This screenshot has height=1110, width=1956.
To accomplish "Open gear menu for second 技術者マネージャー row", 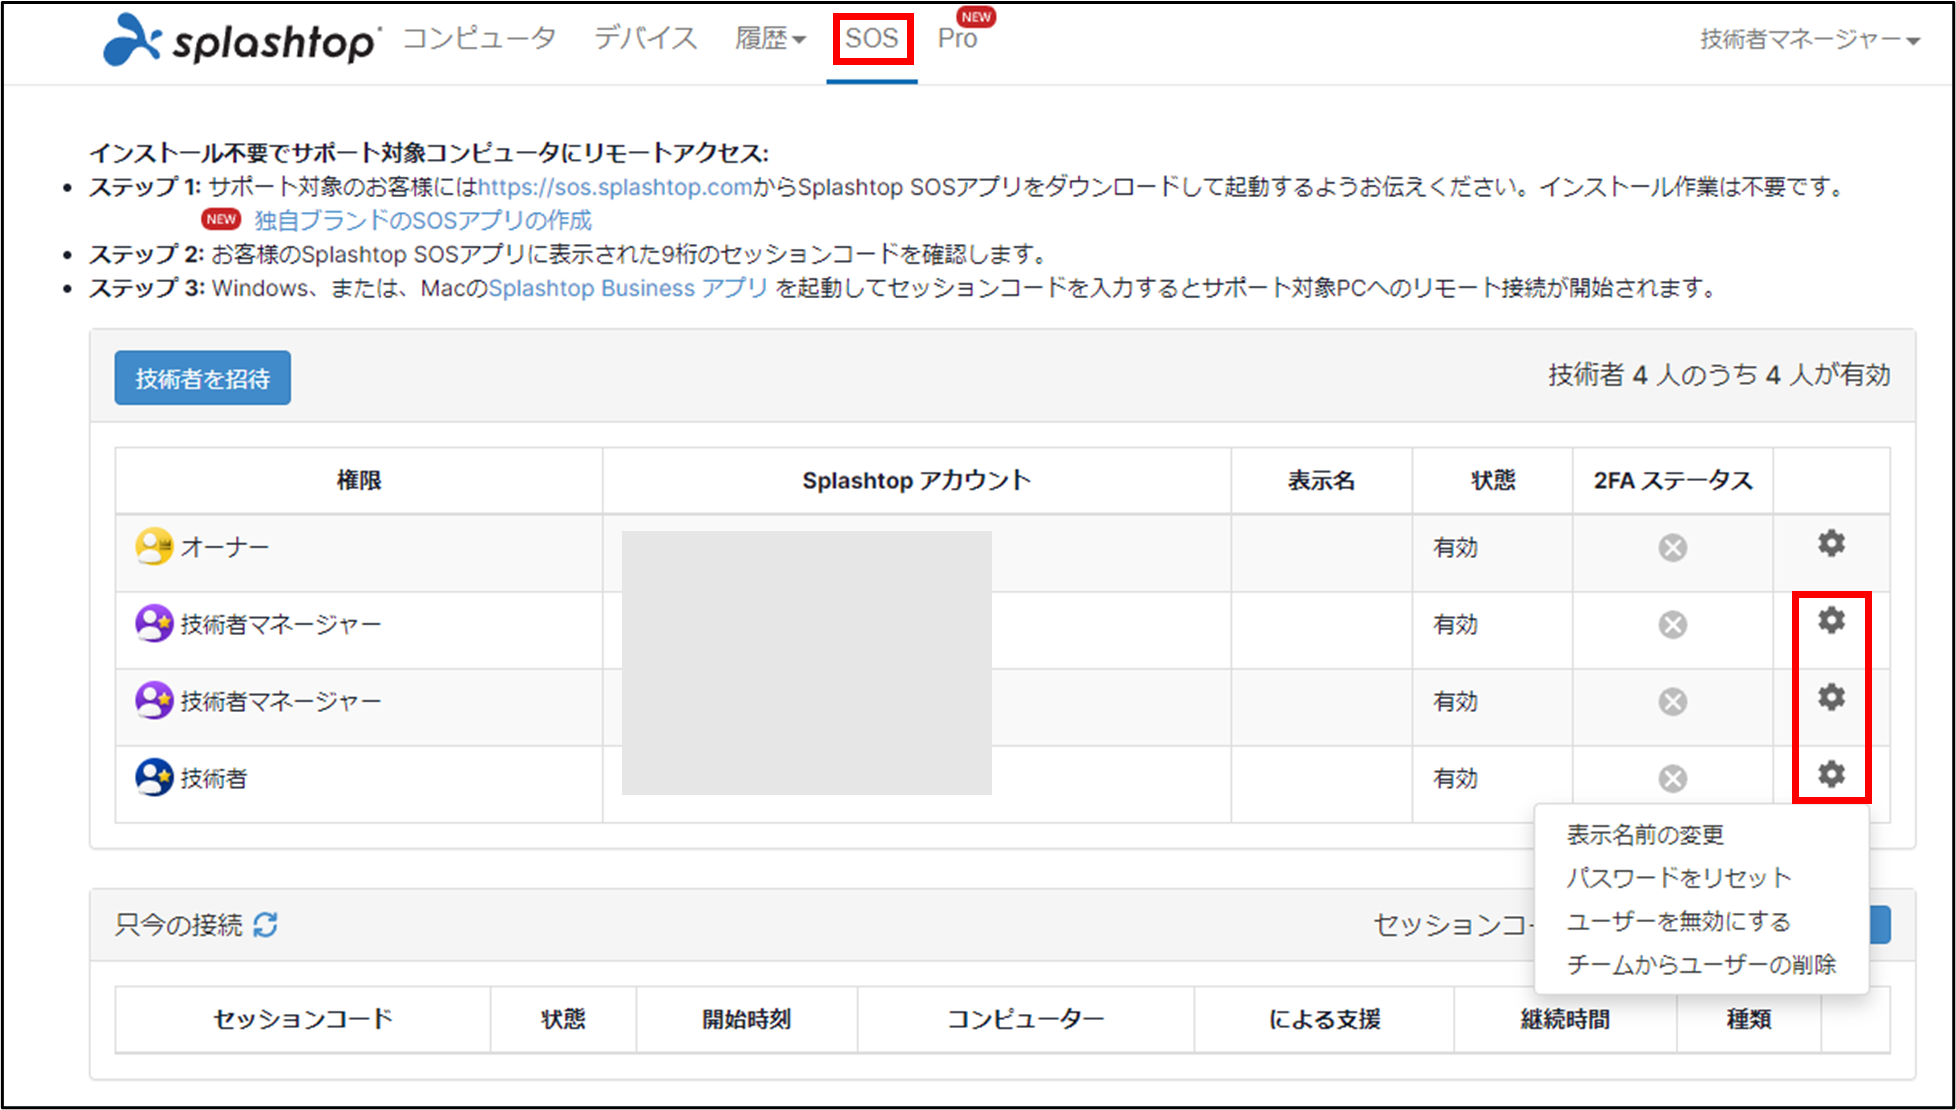I will (x=1831, y=697).
